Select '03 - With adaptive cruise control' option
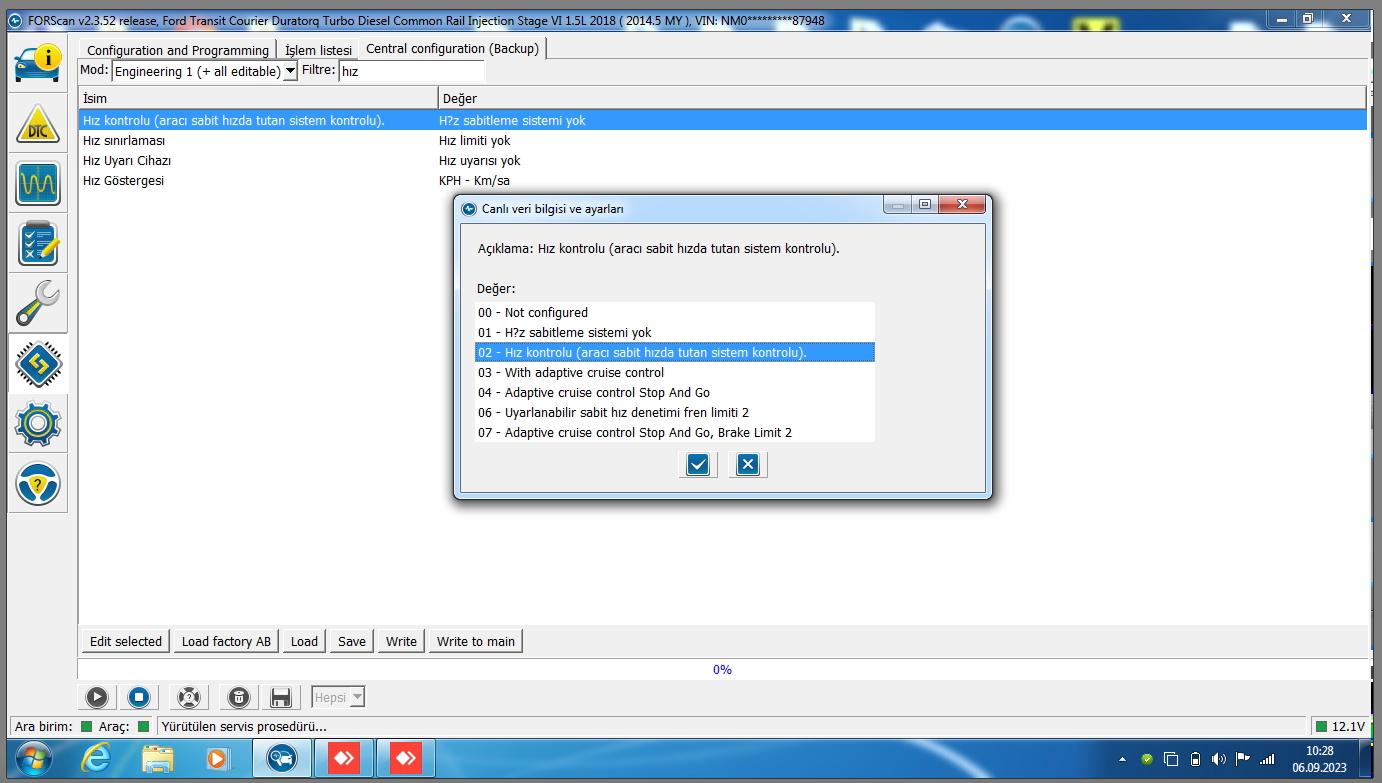 [x=584, y=372]
